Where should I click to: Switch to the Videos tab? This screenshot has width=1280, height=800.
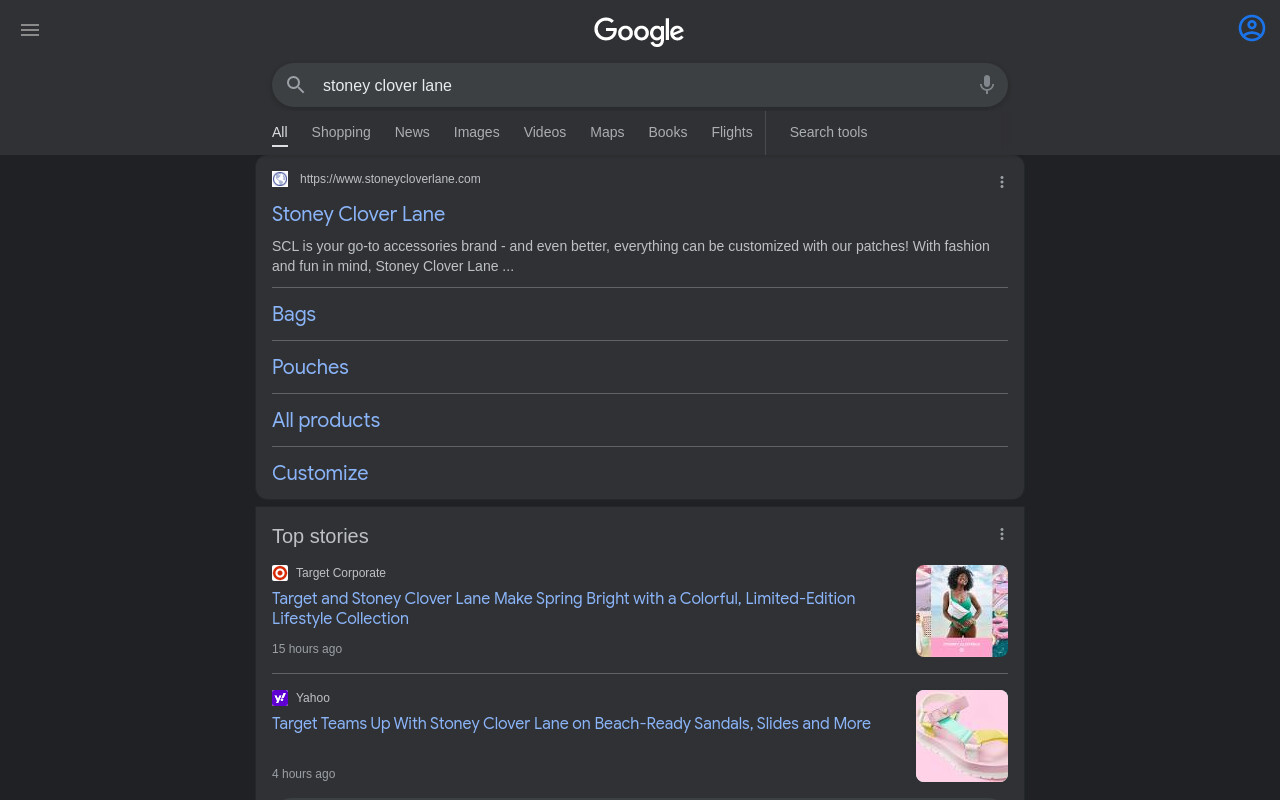(x=545, y=132)
